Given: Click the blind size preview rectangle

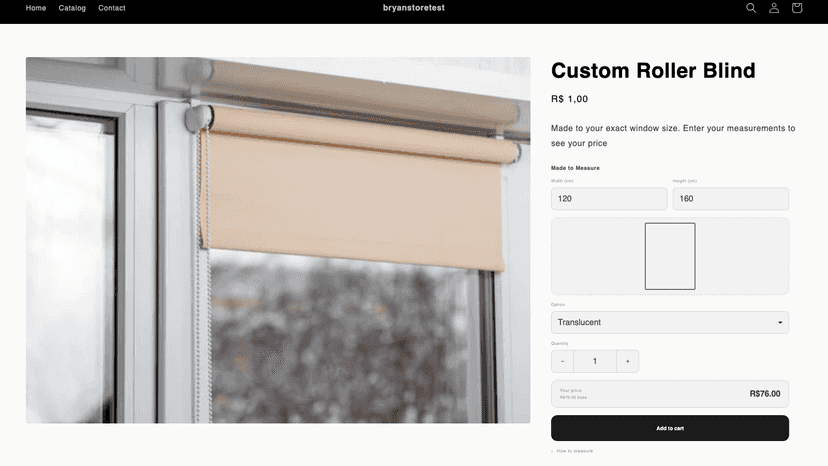Looking at the screenshot, I should click(x=670, y=256).
